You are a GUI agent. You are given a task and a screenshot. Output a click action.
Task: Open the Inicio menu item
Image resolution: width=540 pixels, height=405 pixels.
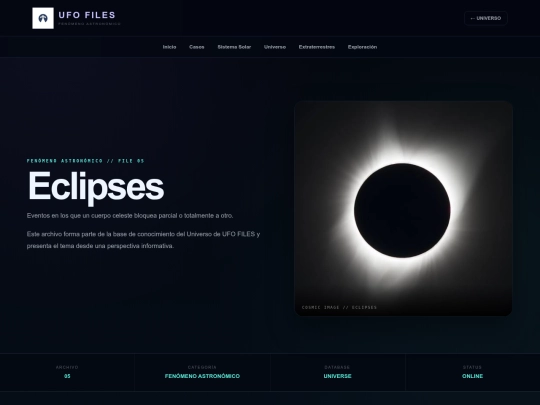169,47
